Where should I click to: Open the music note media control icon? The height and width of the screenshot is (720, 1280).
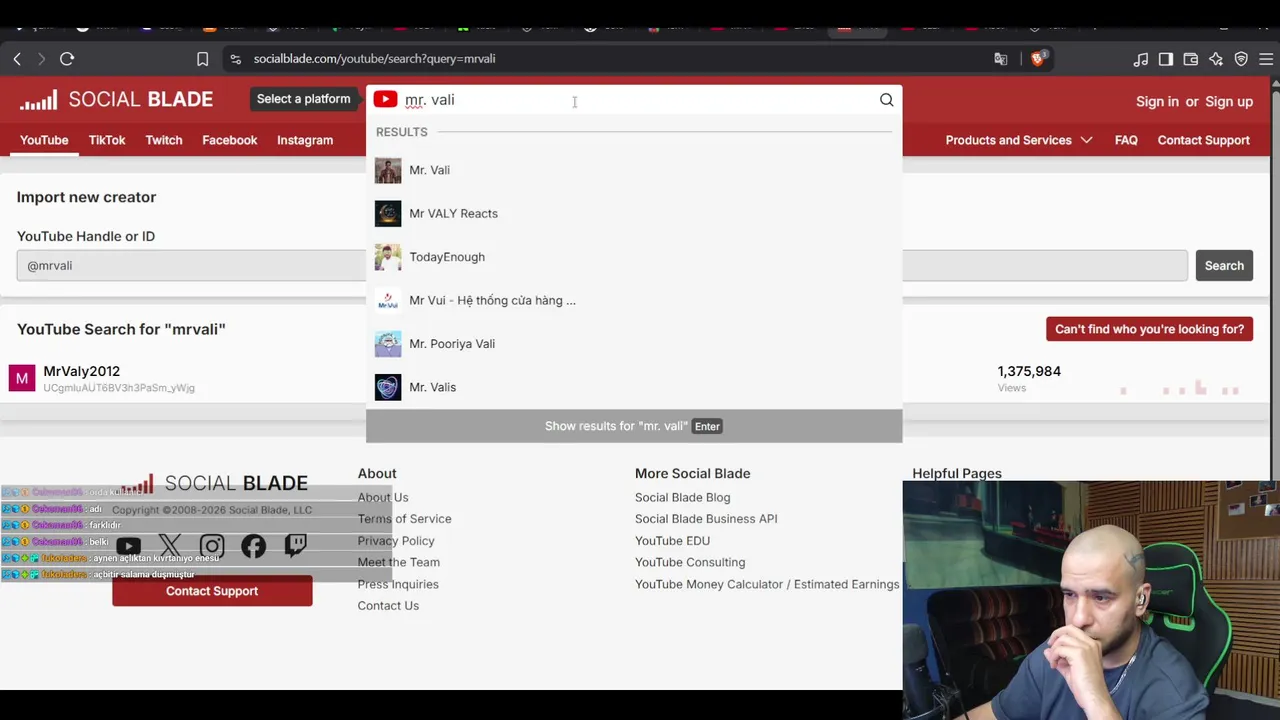pyautogui.click(x=1141, y=59)
